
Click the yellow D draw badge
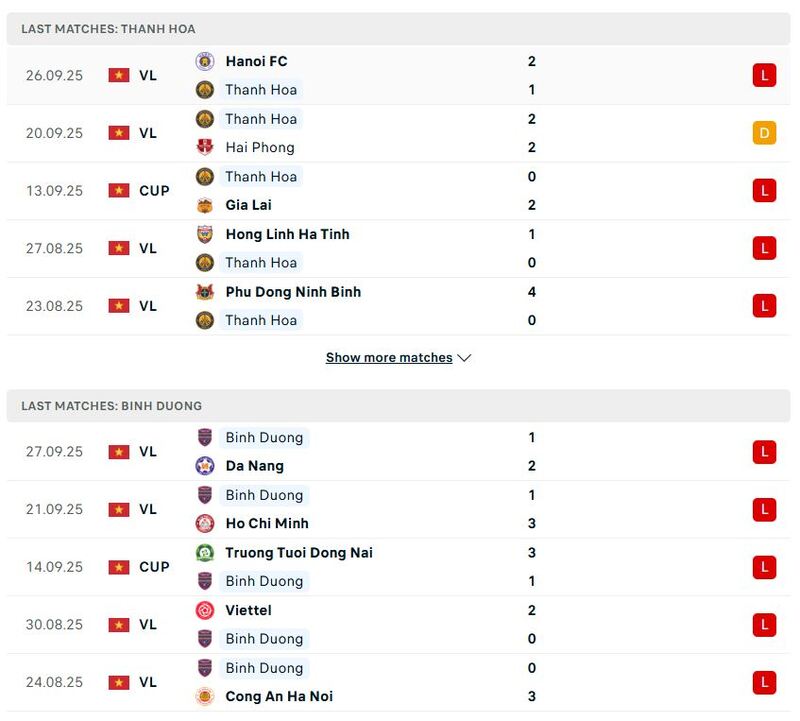coord(764,133)
